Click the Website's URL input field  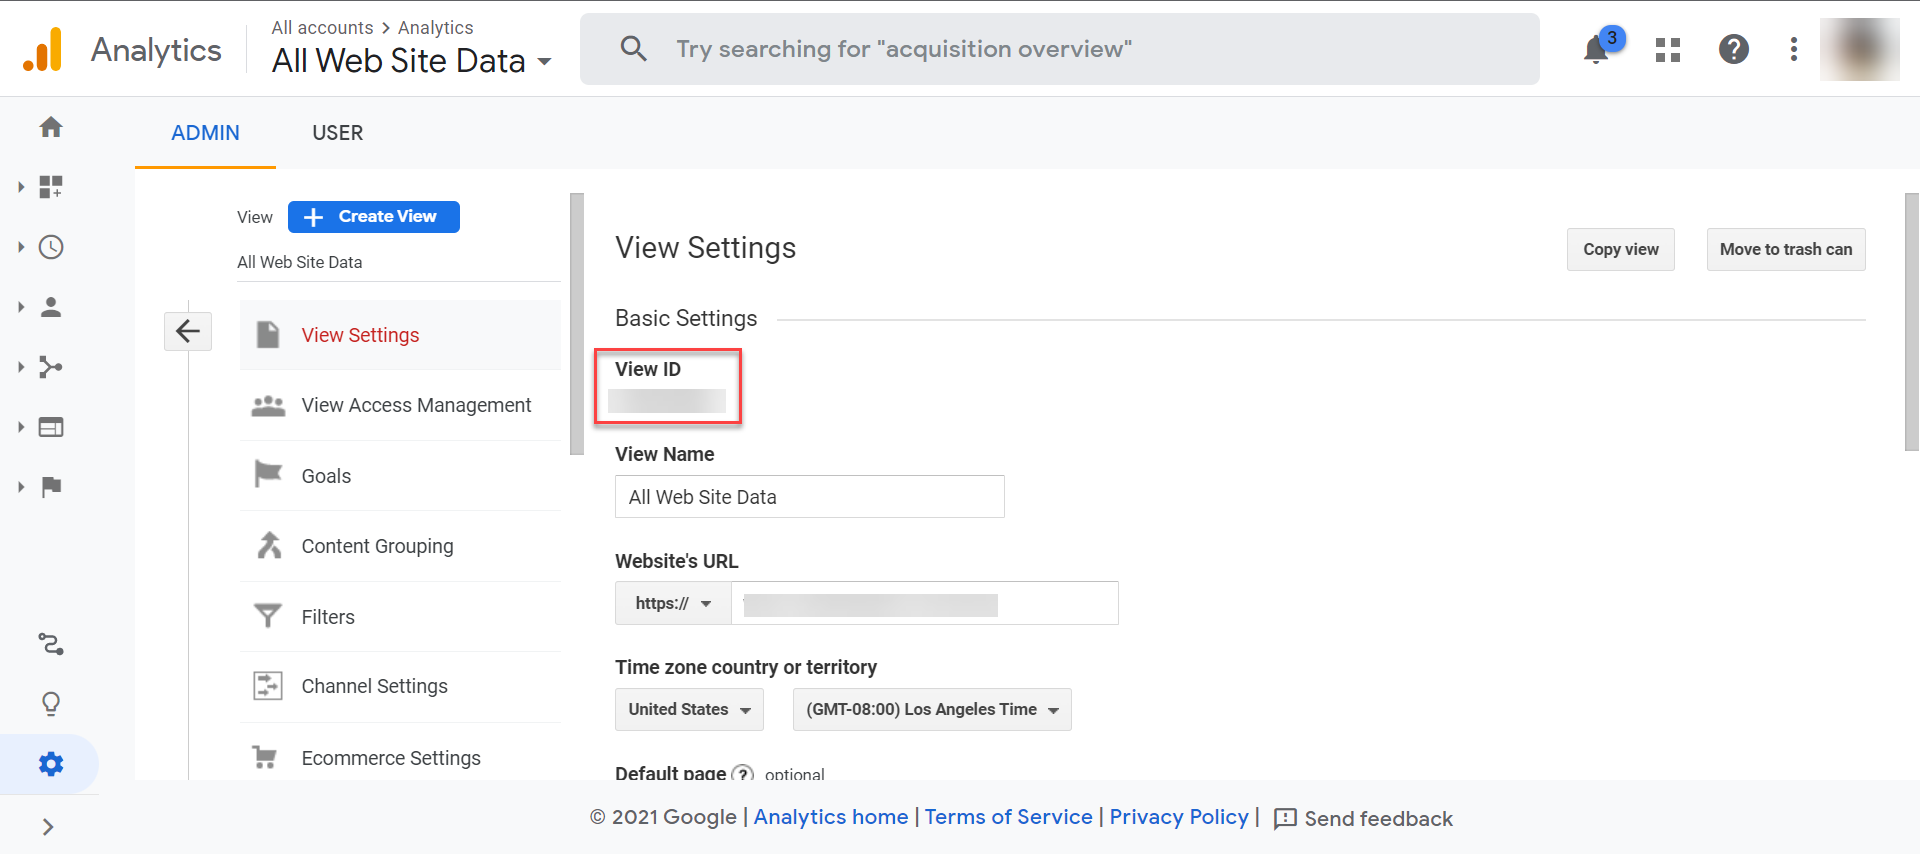point(925,603)
